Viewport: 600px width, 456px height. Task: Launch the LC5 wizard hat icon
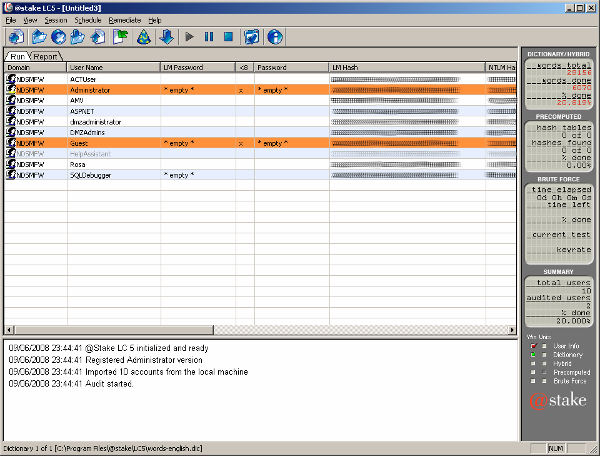tap(144, 37)
